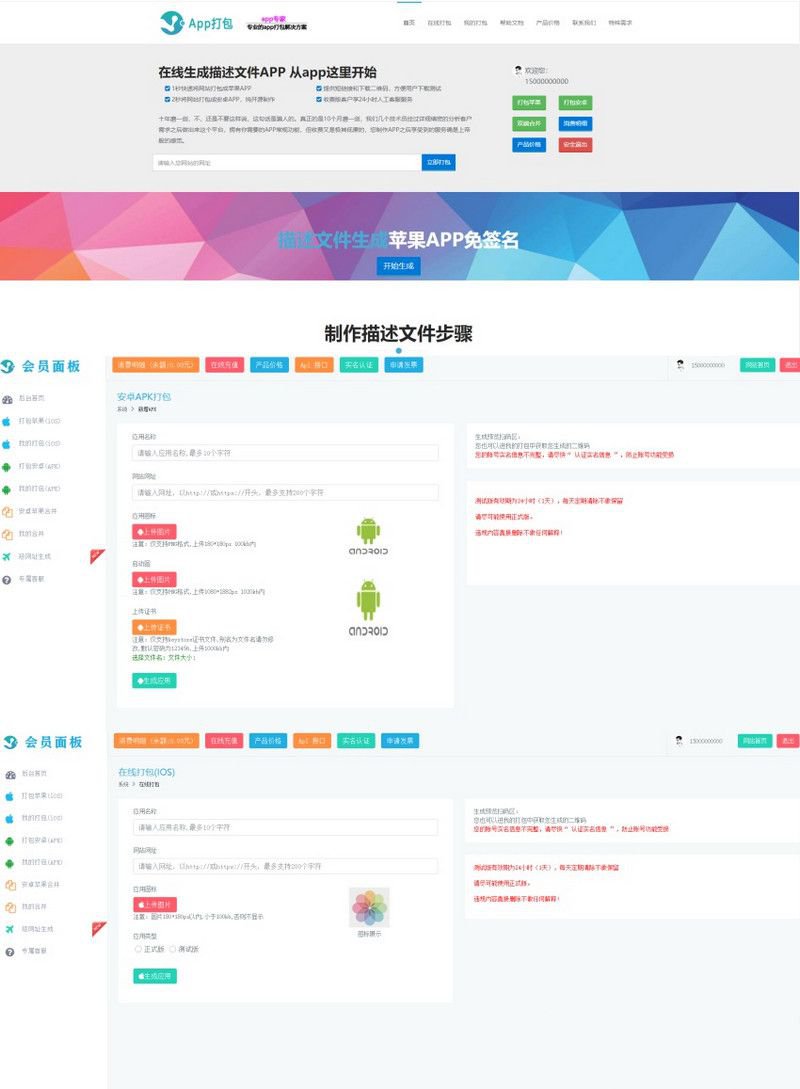Enable the 提供扫码链接和下载二维码 option
The width and height of the screenshot is (800, 1089).
pos(320,87)
